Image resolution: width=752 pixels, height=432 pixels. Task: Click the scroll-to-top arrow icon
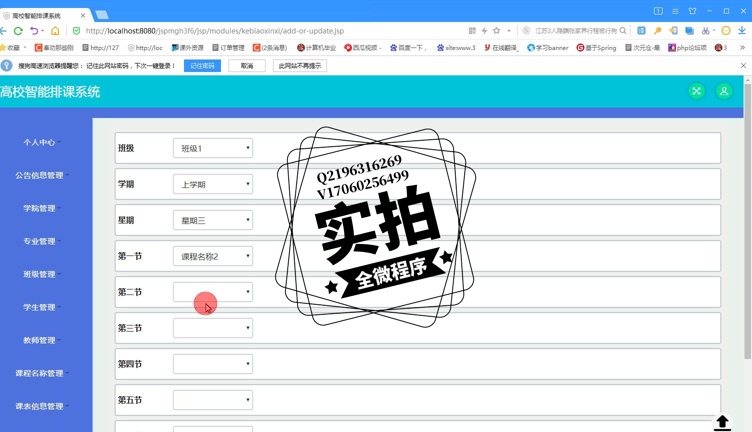pyautogui.click(x=722, y=422)
